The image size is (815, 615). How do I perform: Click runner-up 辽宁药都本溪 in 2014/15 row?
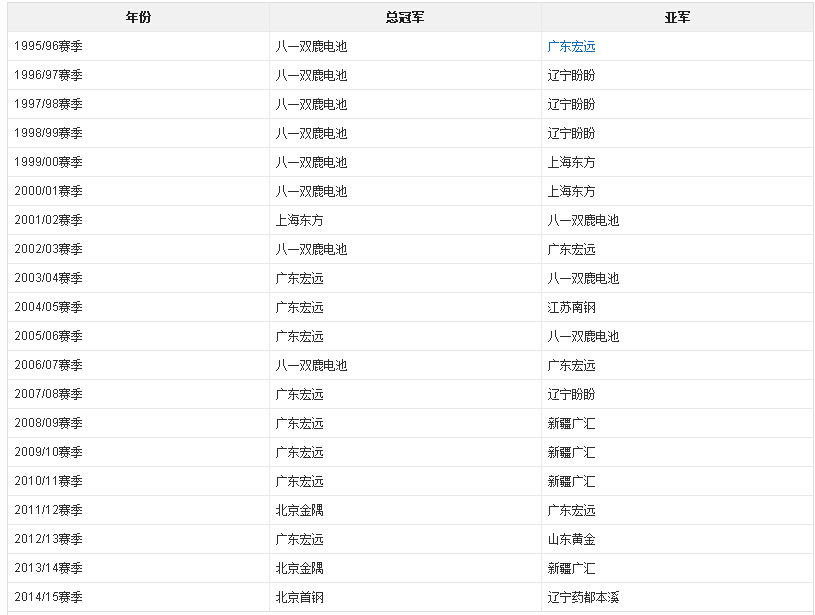[x=583, y=597]
